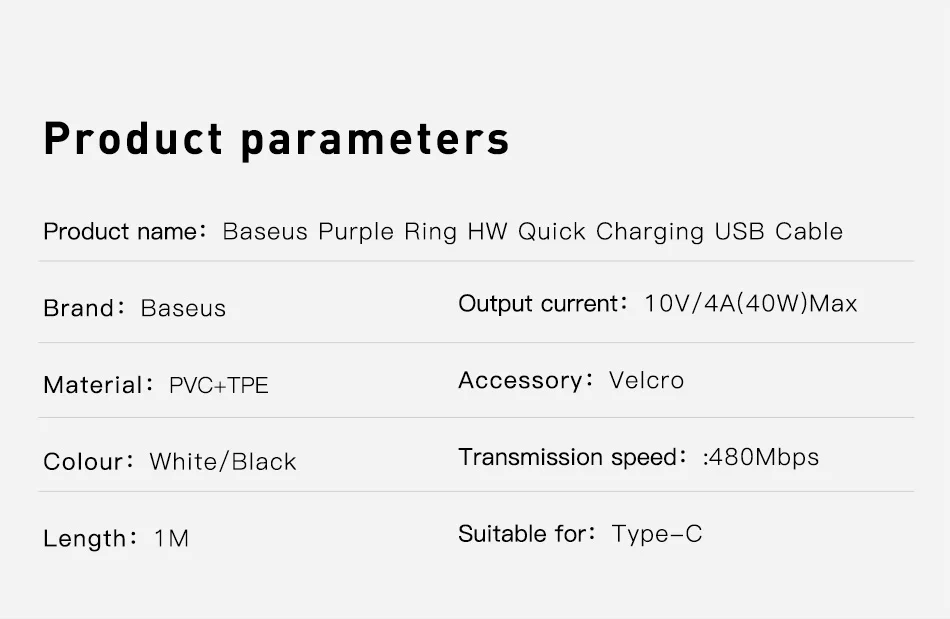Select the "Brand" label
Screen dimensions: 950x619
(79, 308)
